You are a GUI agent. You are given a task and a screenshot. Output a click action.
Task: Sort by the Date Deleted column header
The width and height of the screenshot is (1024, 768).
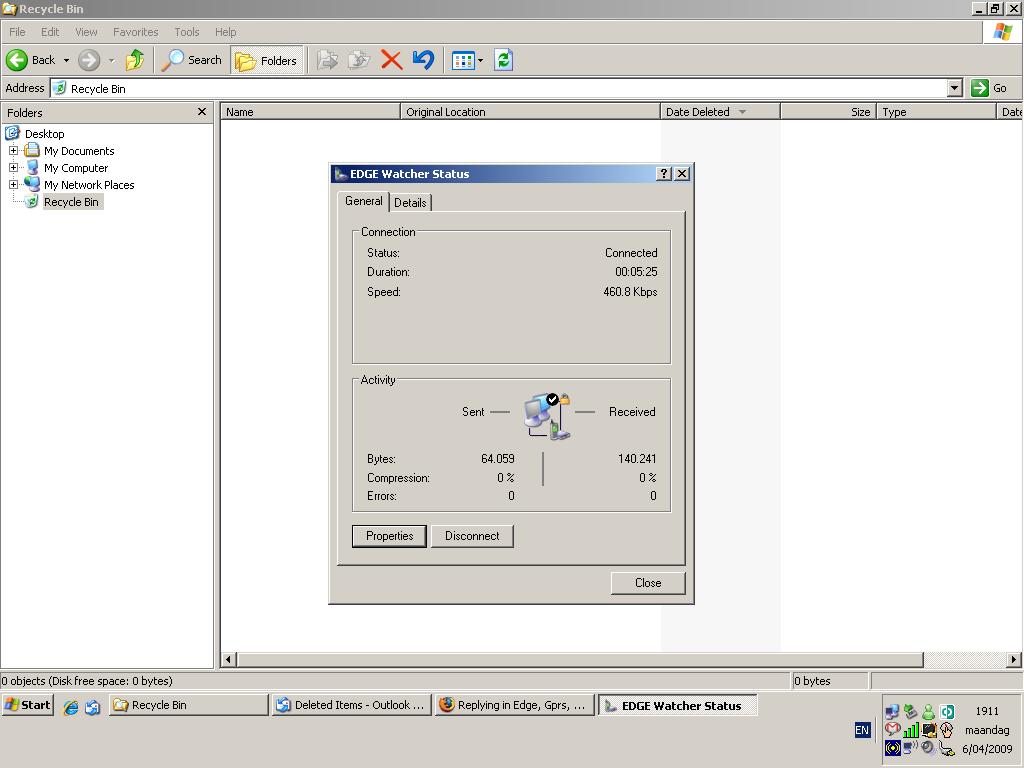(698, 112)
